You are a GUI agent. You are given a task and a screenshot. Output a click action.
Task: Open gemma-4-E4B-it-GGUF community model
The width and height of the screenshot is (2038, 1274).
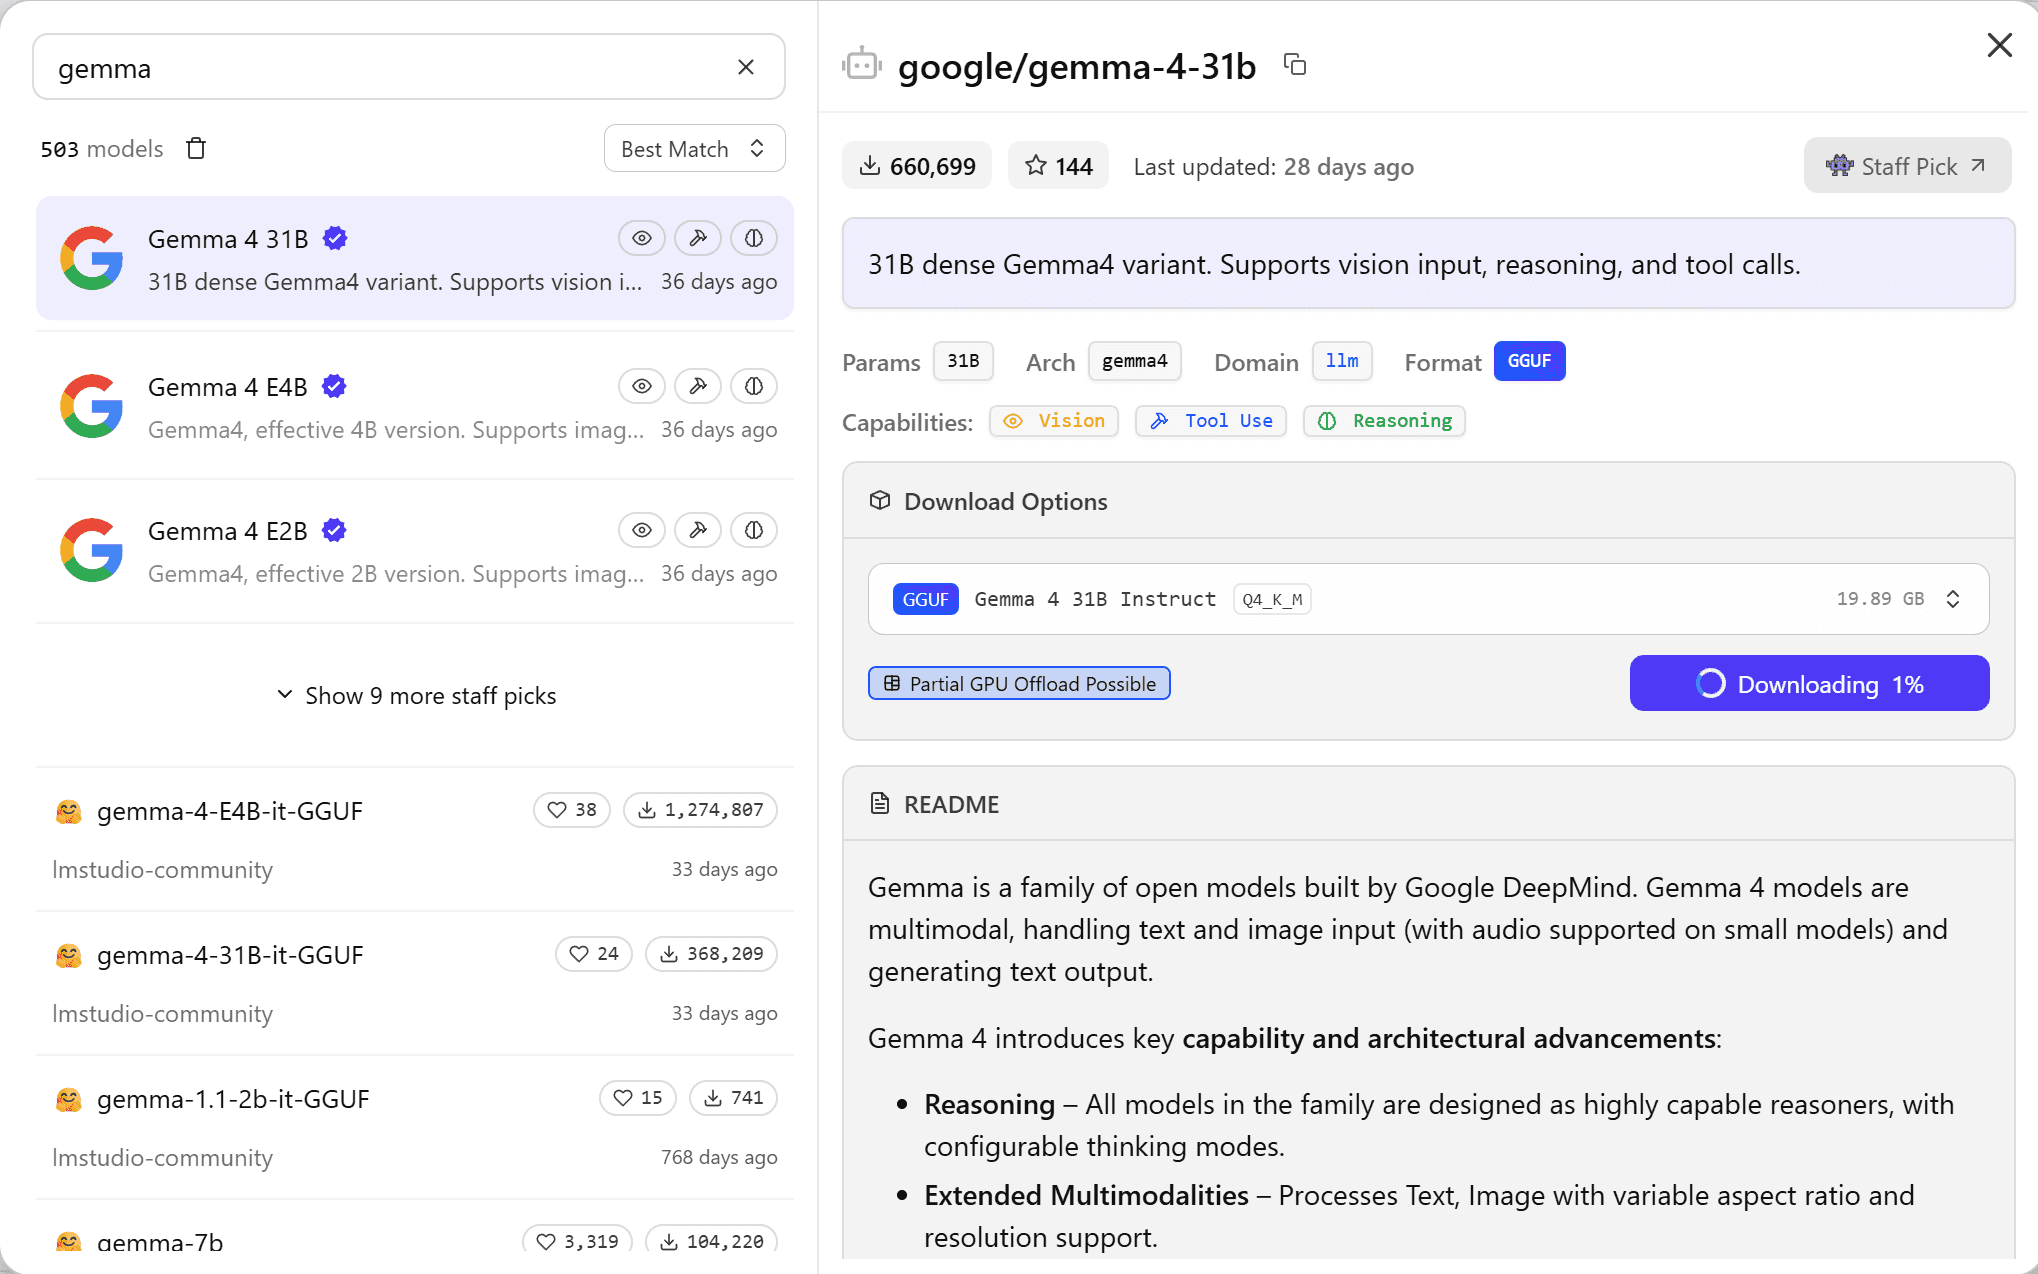pyautogui.click(x=415, y=838)
